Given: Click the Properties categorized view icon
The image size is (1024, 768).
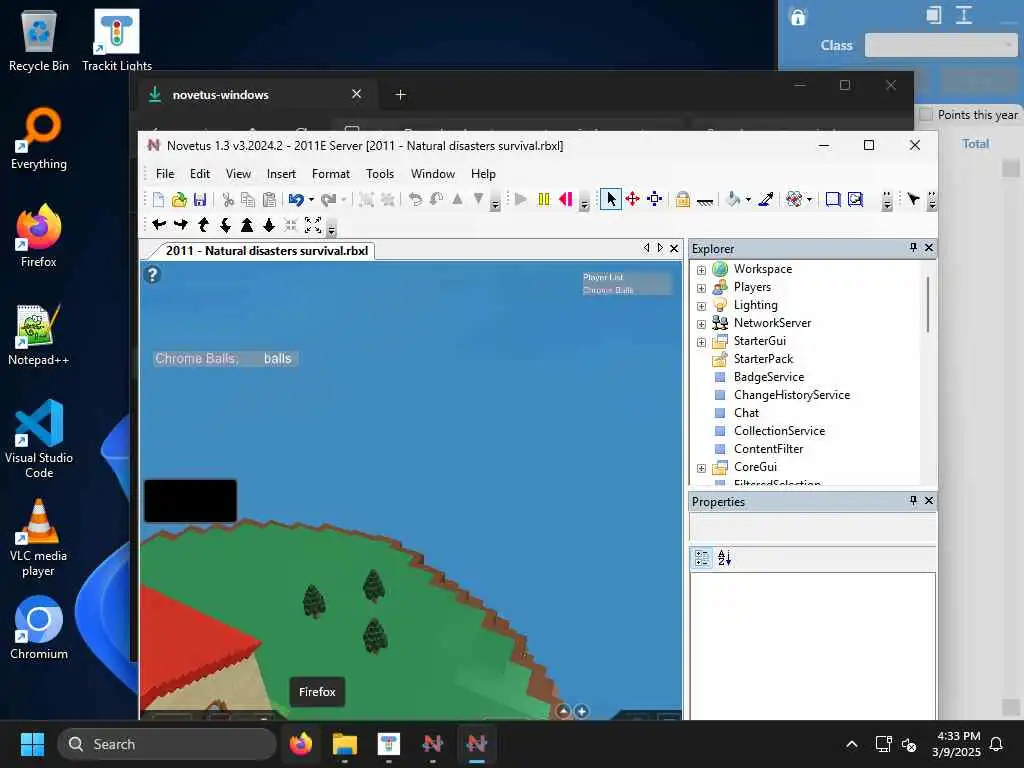Looking at the screenshot, I should pyautogui.click(x=702, y=558).
